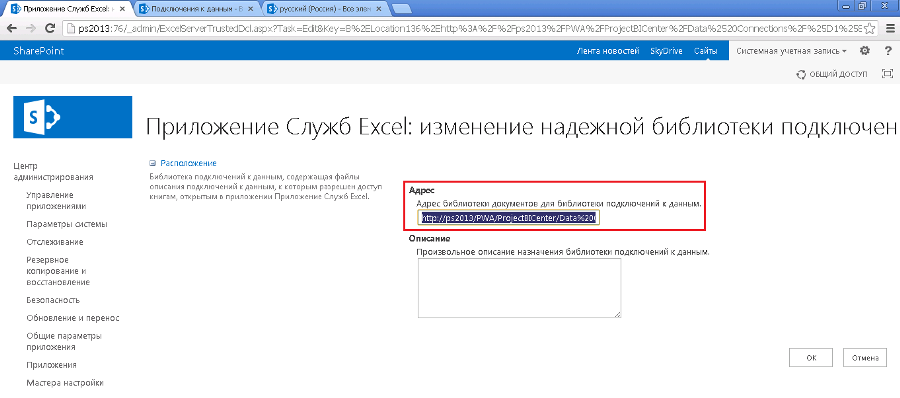This screenshot has width=900, height=398.
Task: Collapse the Расположение section
Action: pos(152,163)
